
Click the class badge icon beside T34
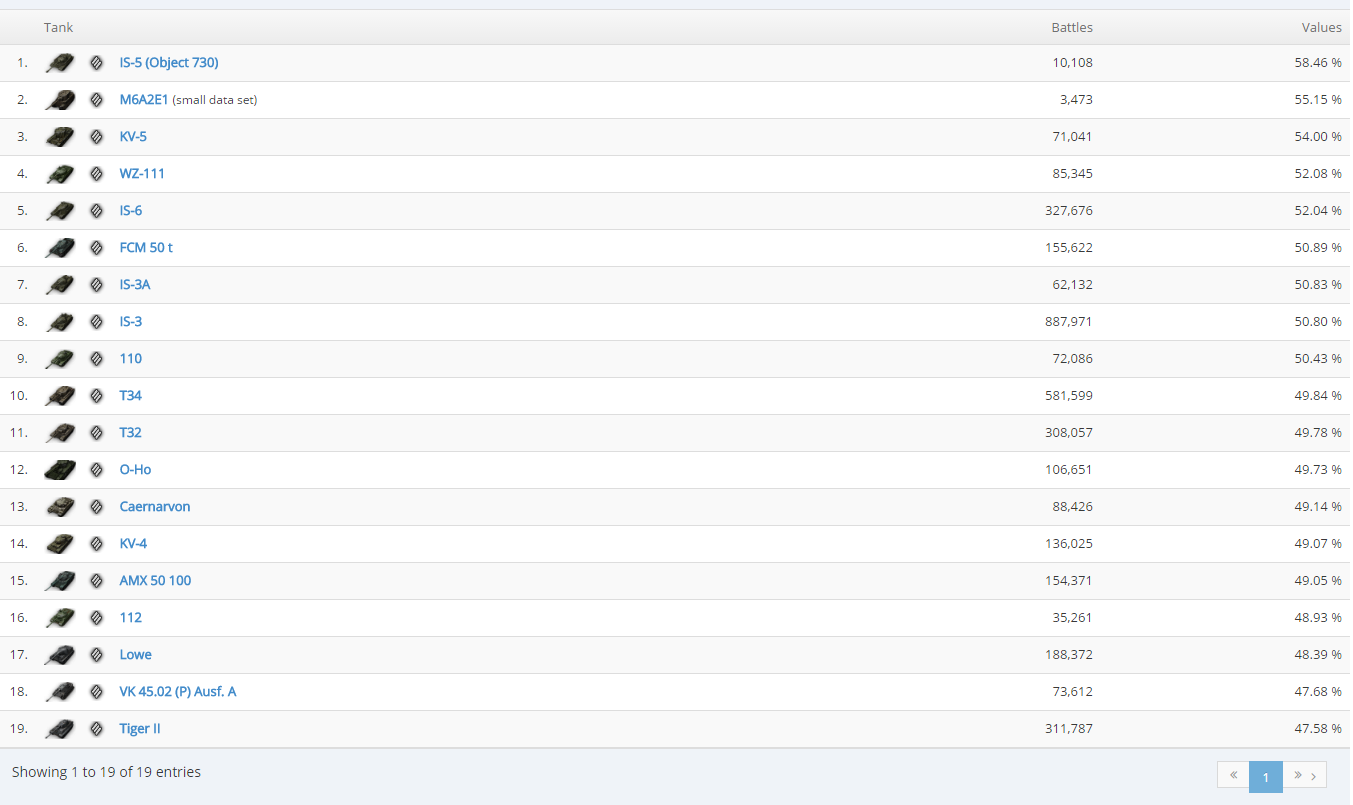[96, 396]
